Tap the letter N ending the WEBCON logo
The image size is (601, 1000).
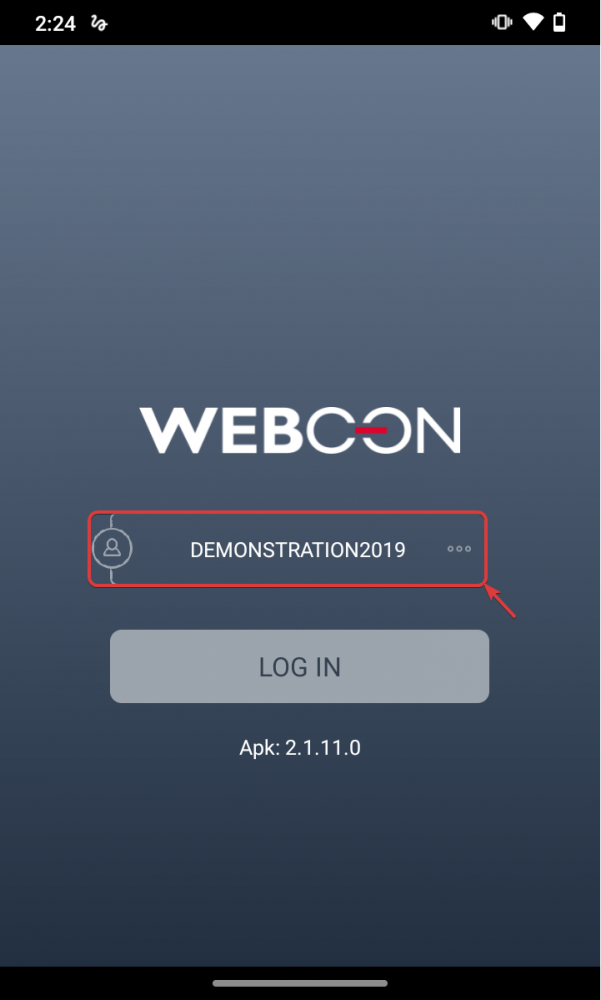[x=438, y=430]
